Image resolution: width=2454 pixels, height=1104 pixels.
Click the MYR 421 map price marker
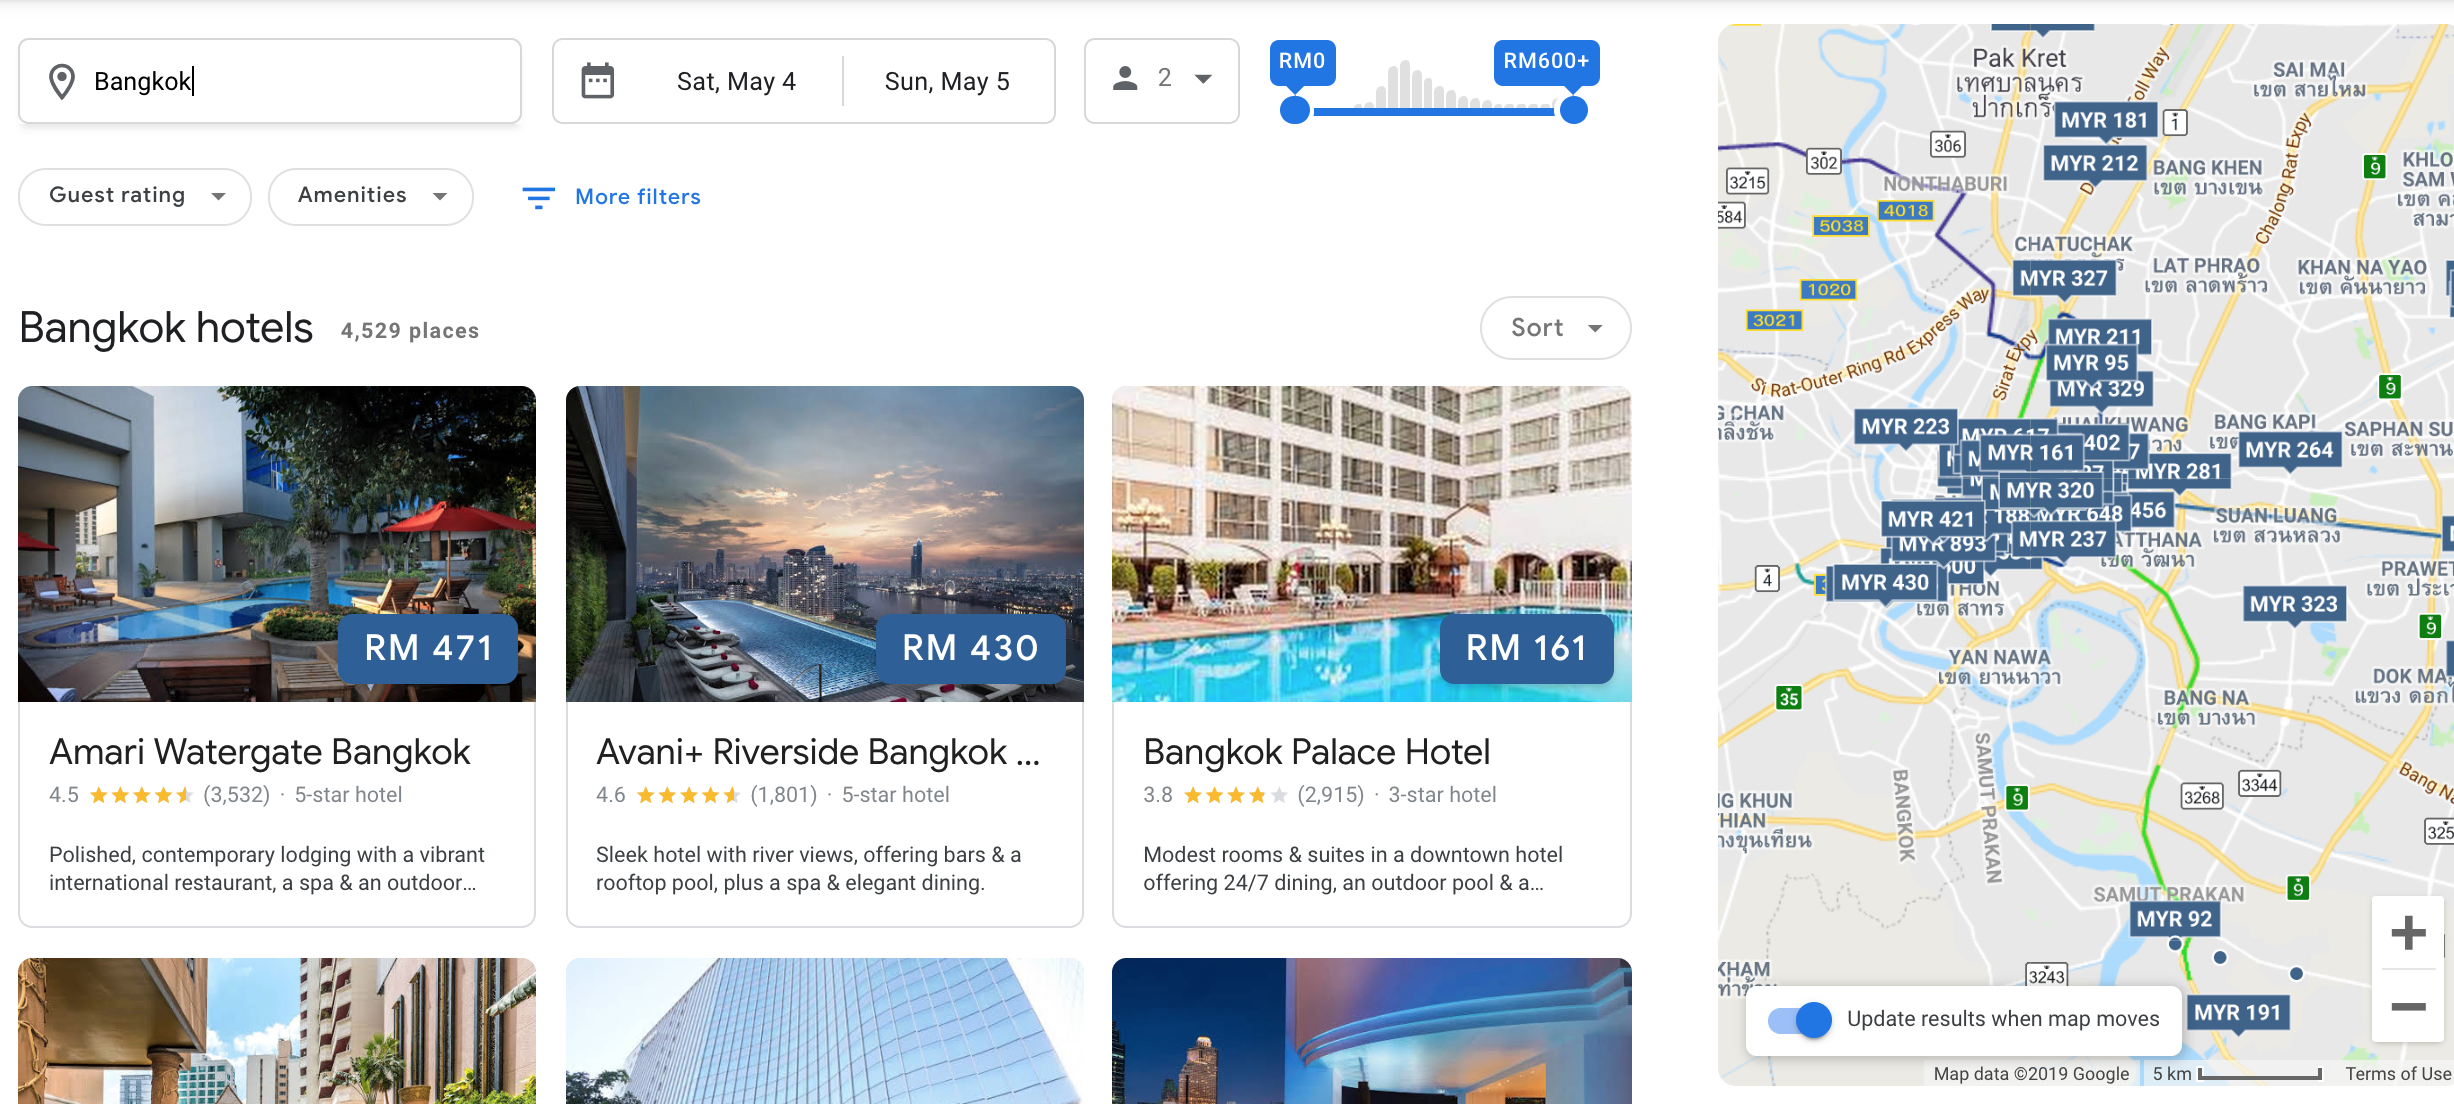click(1930, 519)
